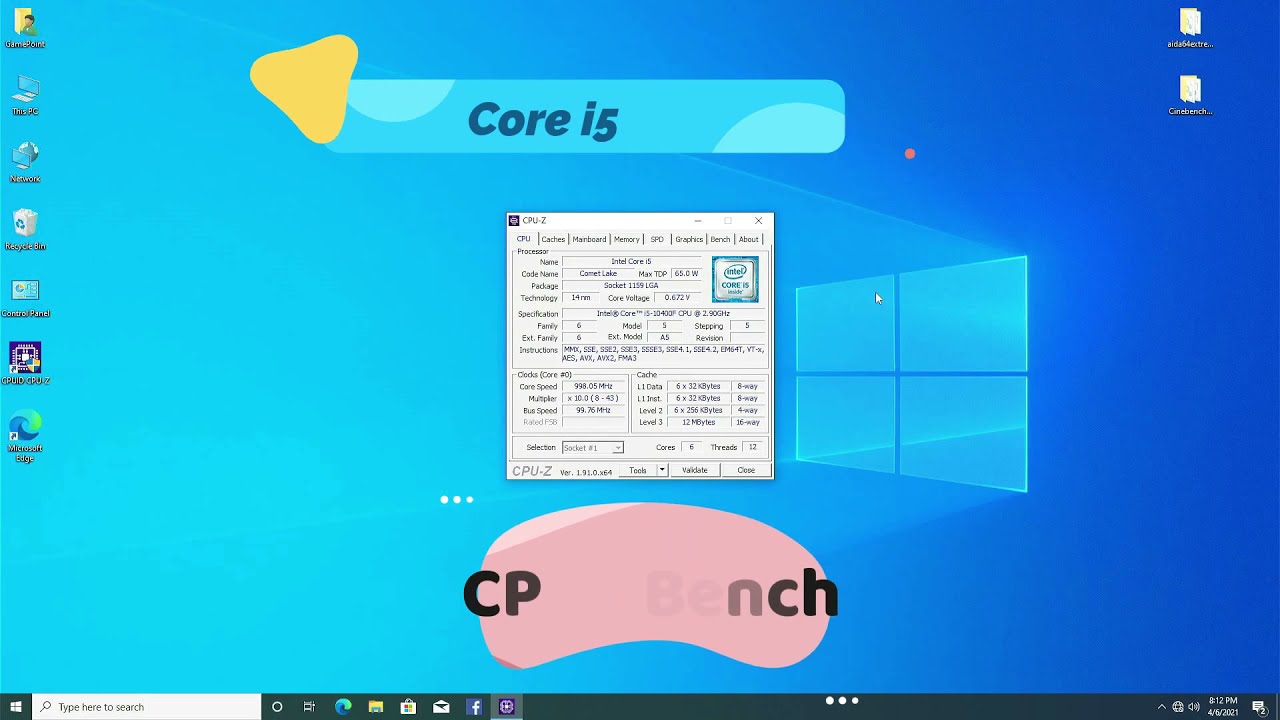Viewport: 1280px width, 720px height.
Task: Click the 99.76 MHz bus speed value
Action: coord(593,410)
